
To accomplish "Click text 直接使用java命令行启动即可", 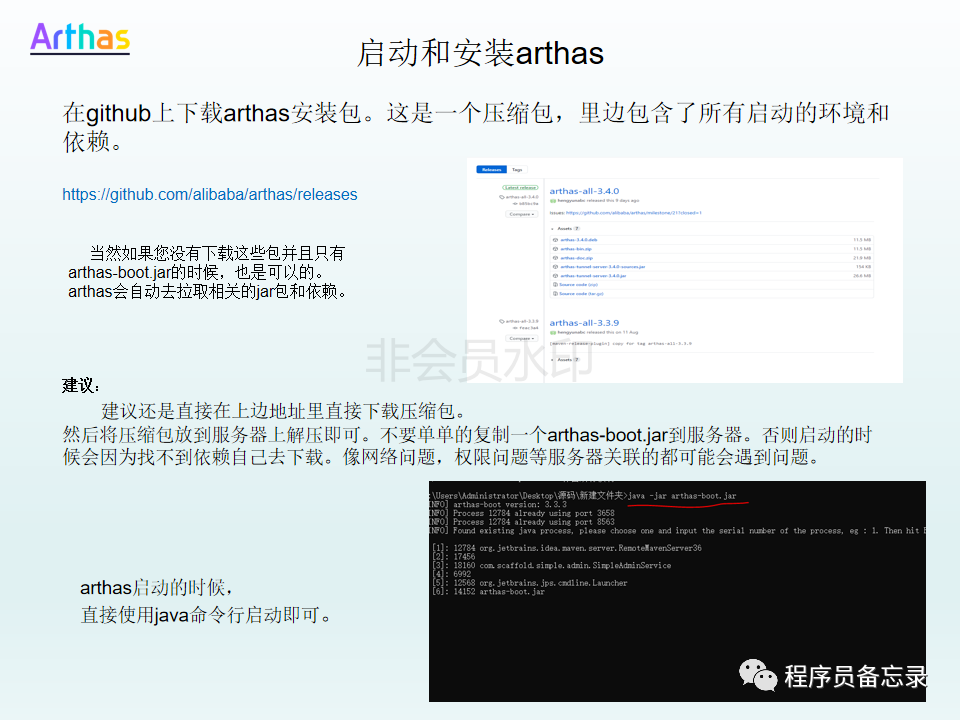I will click(206, 615).
